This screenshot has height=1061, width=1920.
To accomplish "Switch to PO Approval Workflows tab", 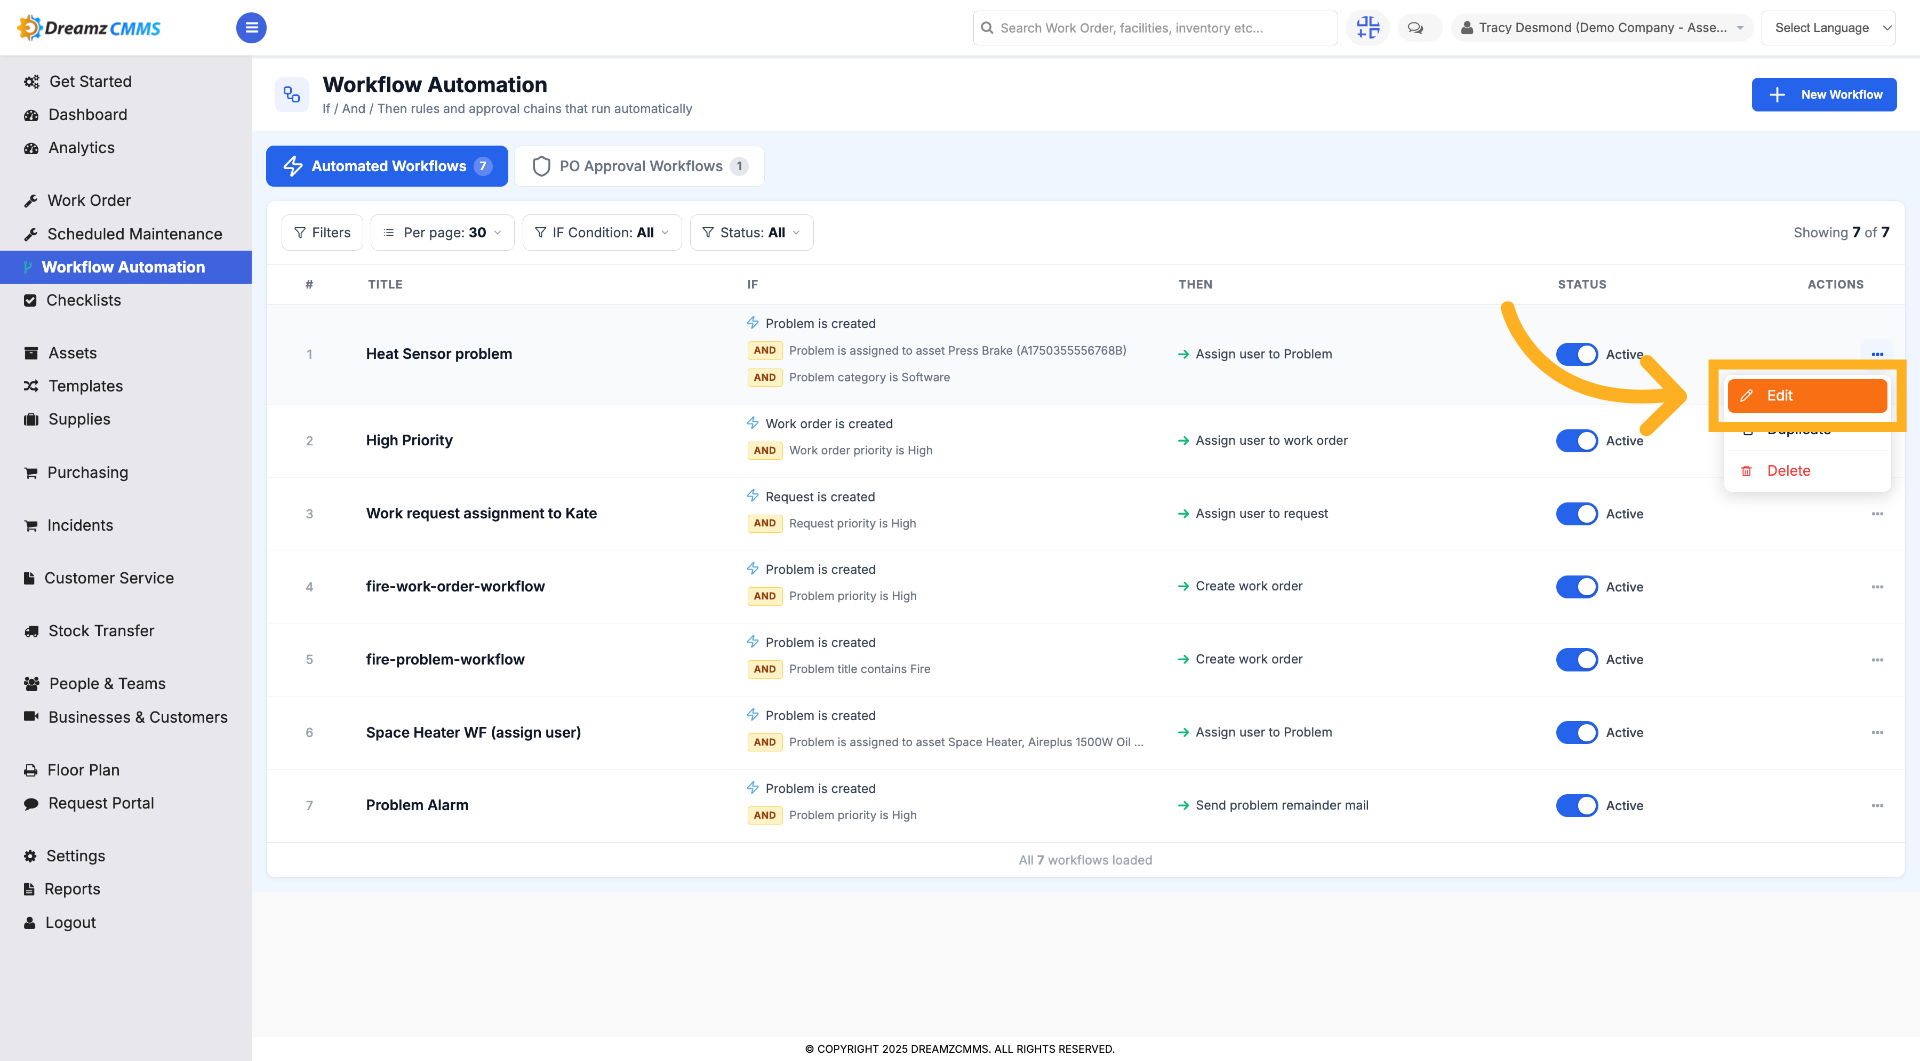I will (x=640, y=166).
